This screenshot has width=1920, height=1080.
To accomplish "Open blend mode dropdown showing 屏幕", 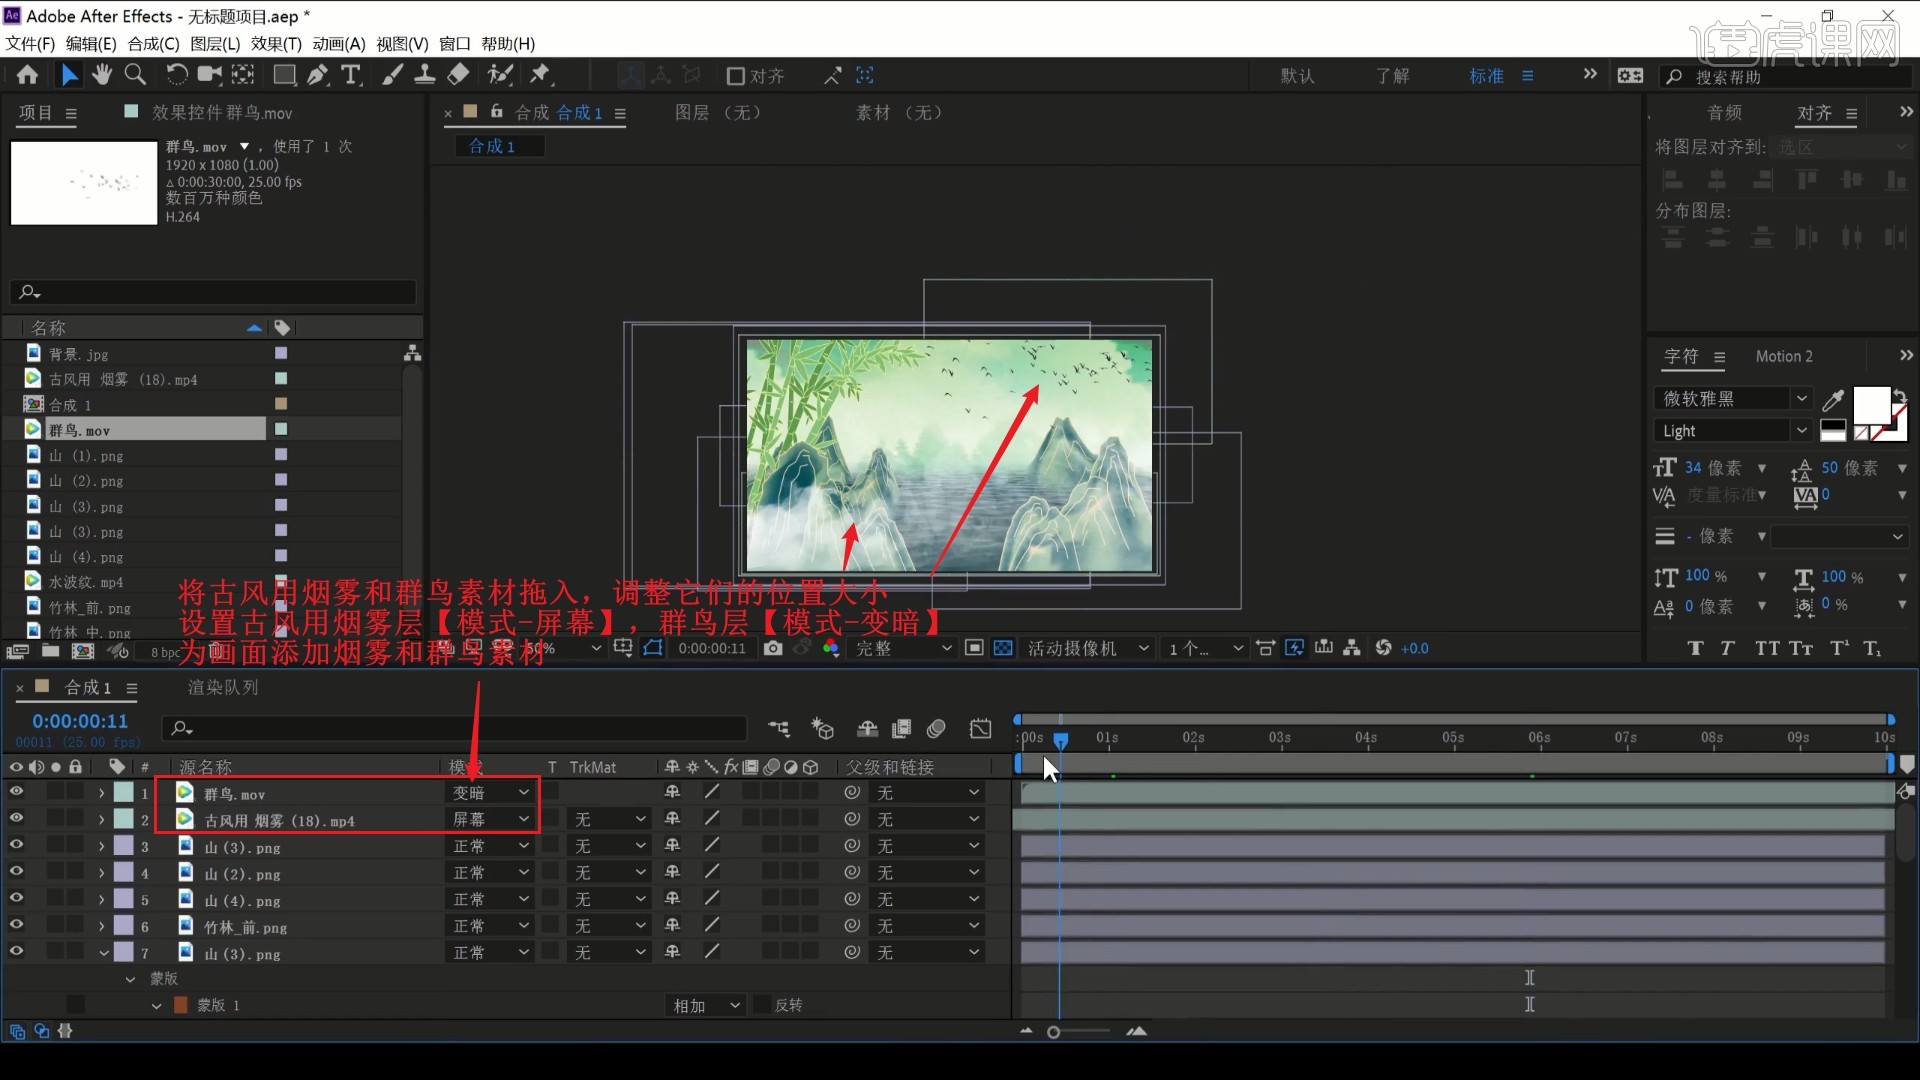I will click(490, 819).
